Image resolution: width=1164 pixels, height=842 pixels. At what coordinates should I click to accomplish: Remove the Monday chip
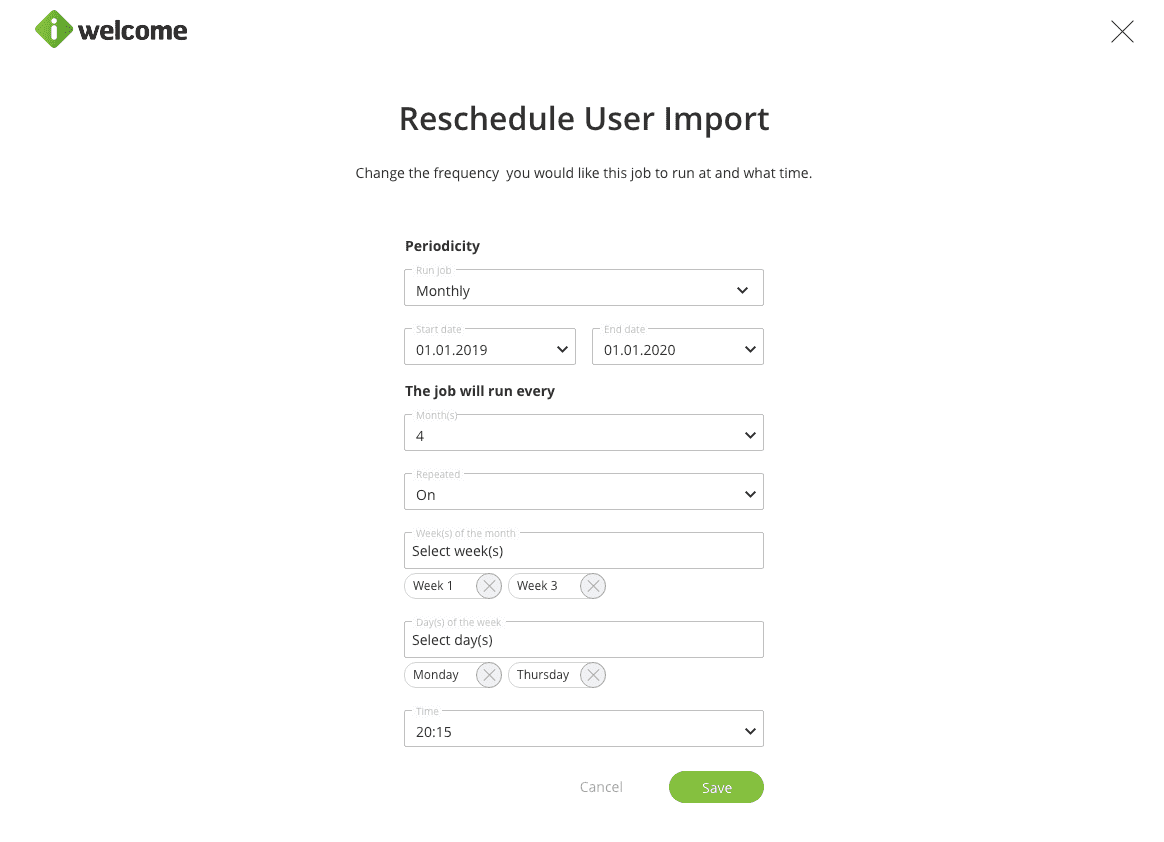click(488, 675)
